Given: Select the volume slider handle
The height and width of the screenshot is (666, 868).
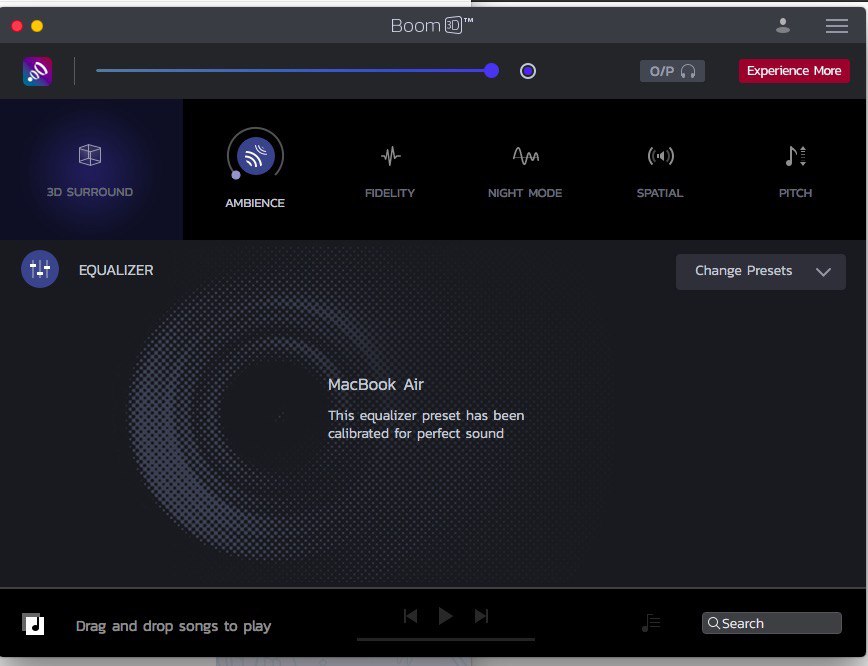Looking at the screenshot, I should click(x=491, y=70).
